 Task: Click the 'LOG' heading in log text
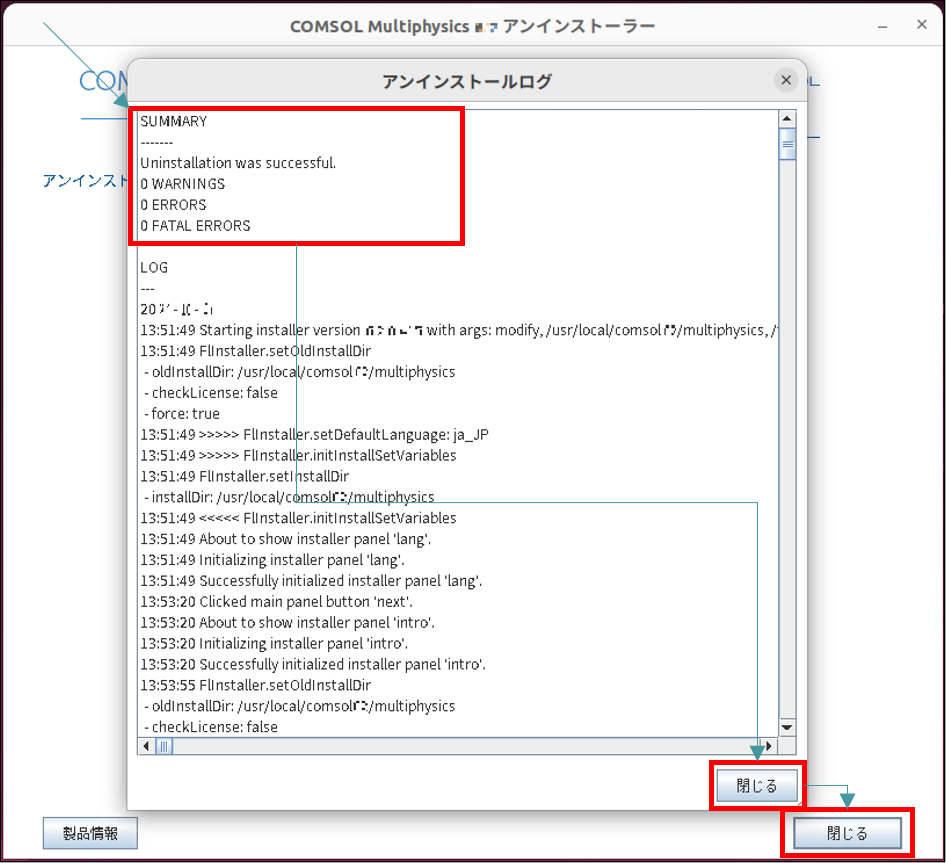click(x=155, y=268)
